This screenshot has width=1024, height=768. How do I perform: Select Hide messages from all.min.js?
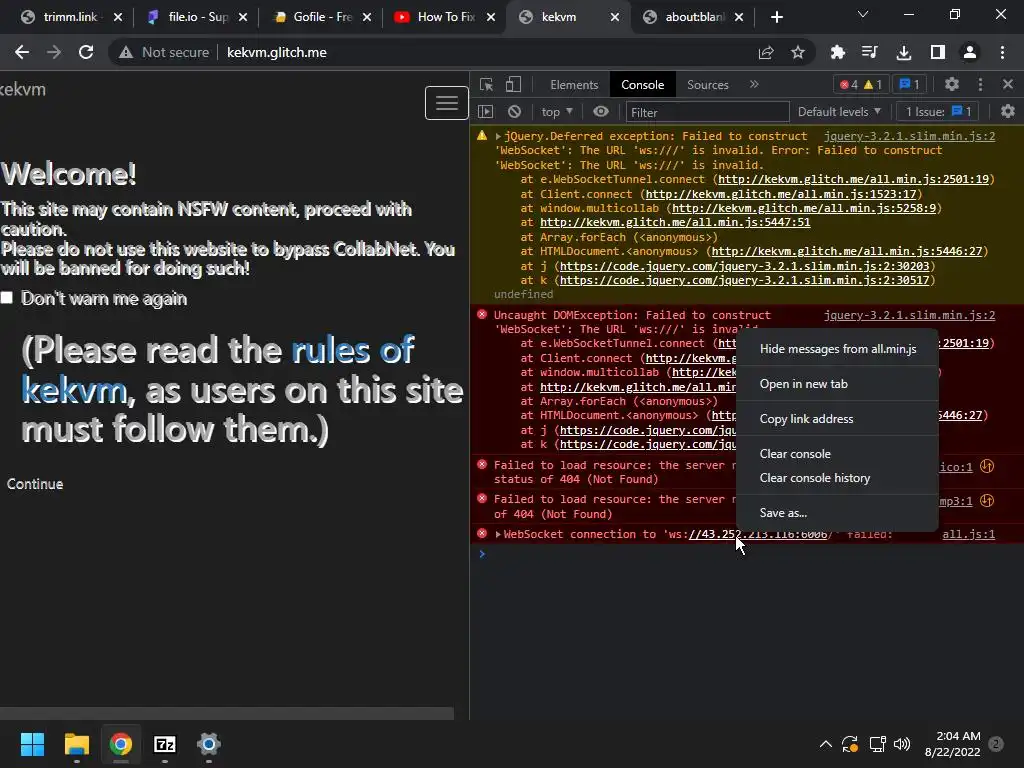coord(837,349)
